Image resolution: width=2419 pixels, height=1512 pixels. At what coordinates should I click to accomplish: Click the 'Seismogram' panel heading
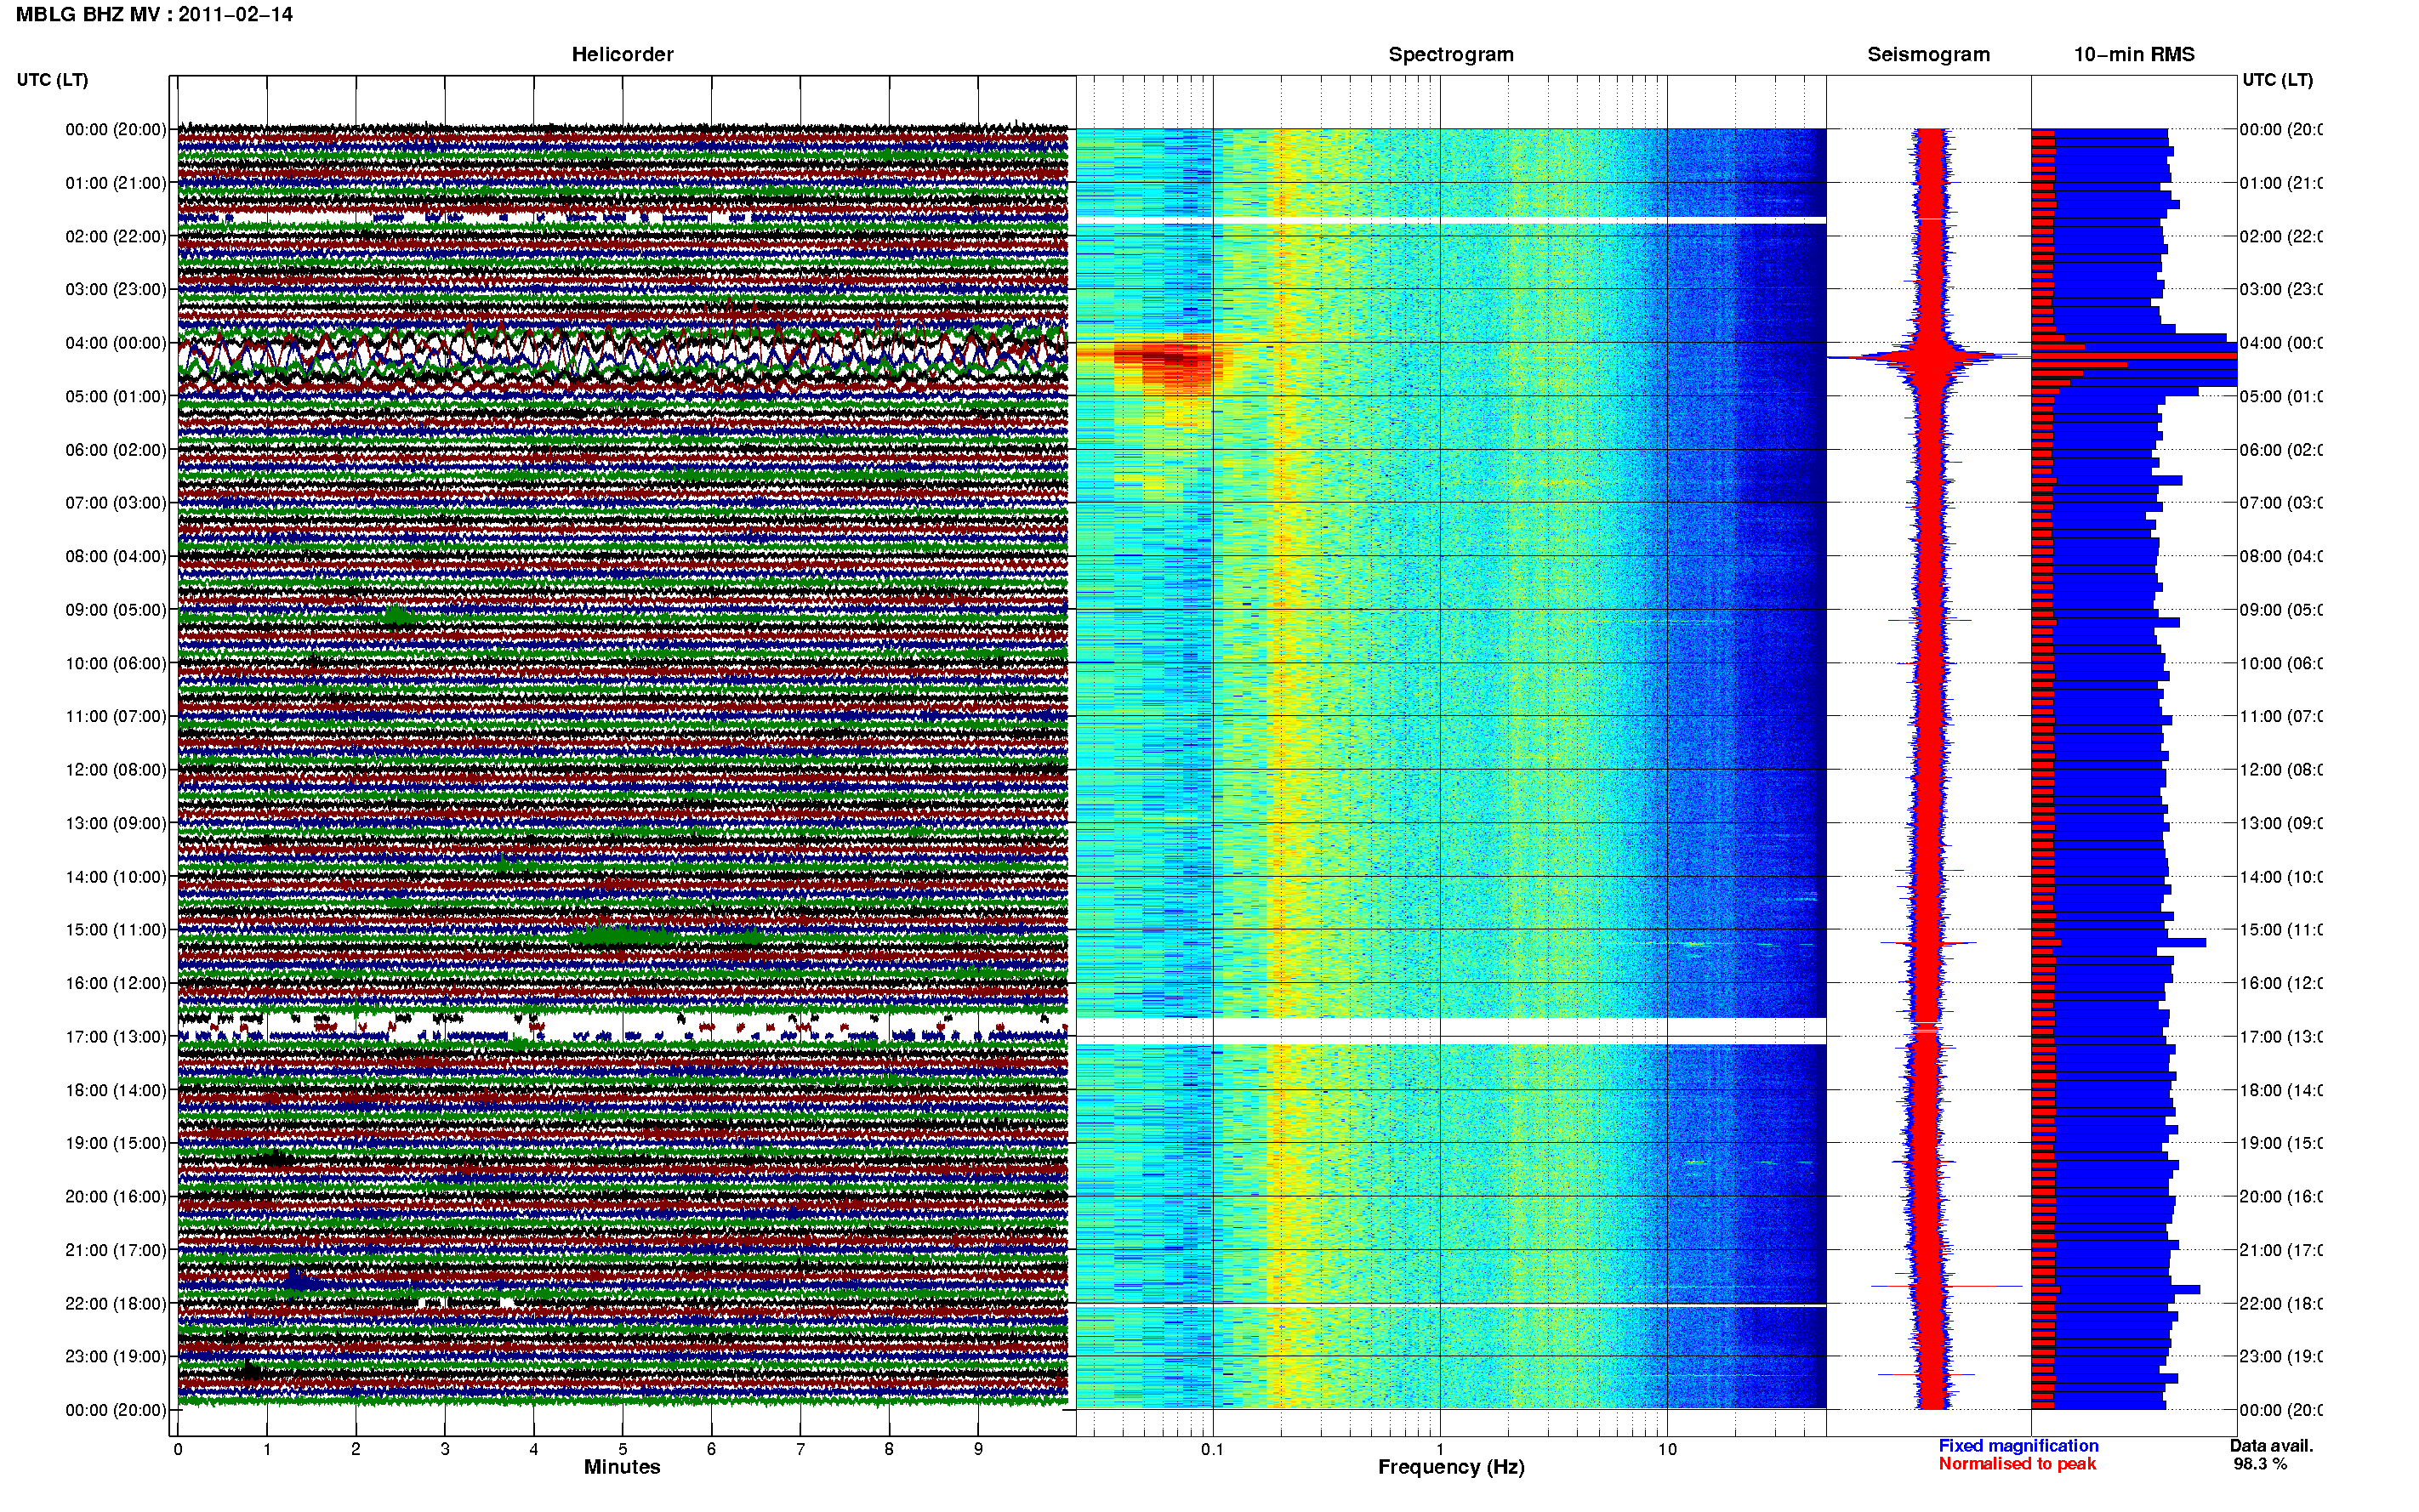click(x=1928, y=54)
